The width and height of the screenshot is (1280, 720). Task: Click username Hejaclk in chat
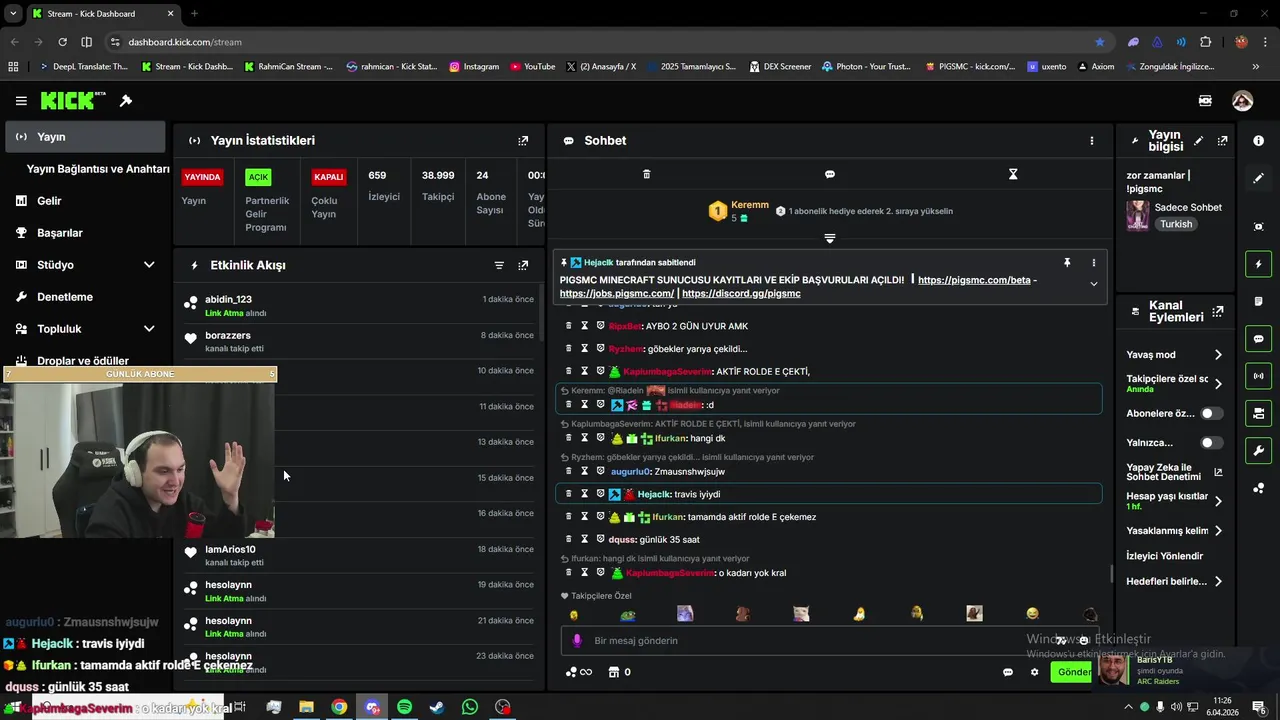click(x=654, y=494)
